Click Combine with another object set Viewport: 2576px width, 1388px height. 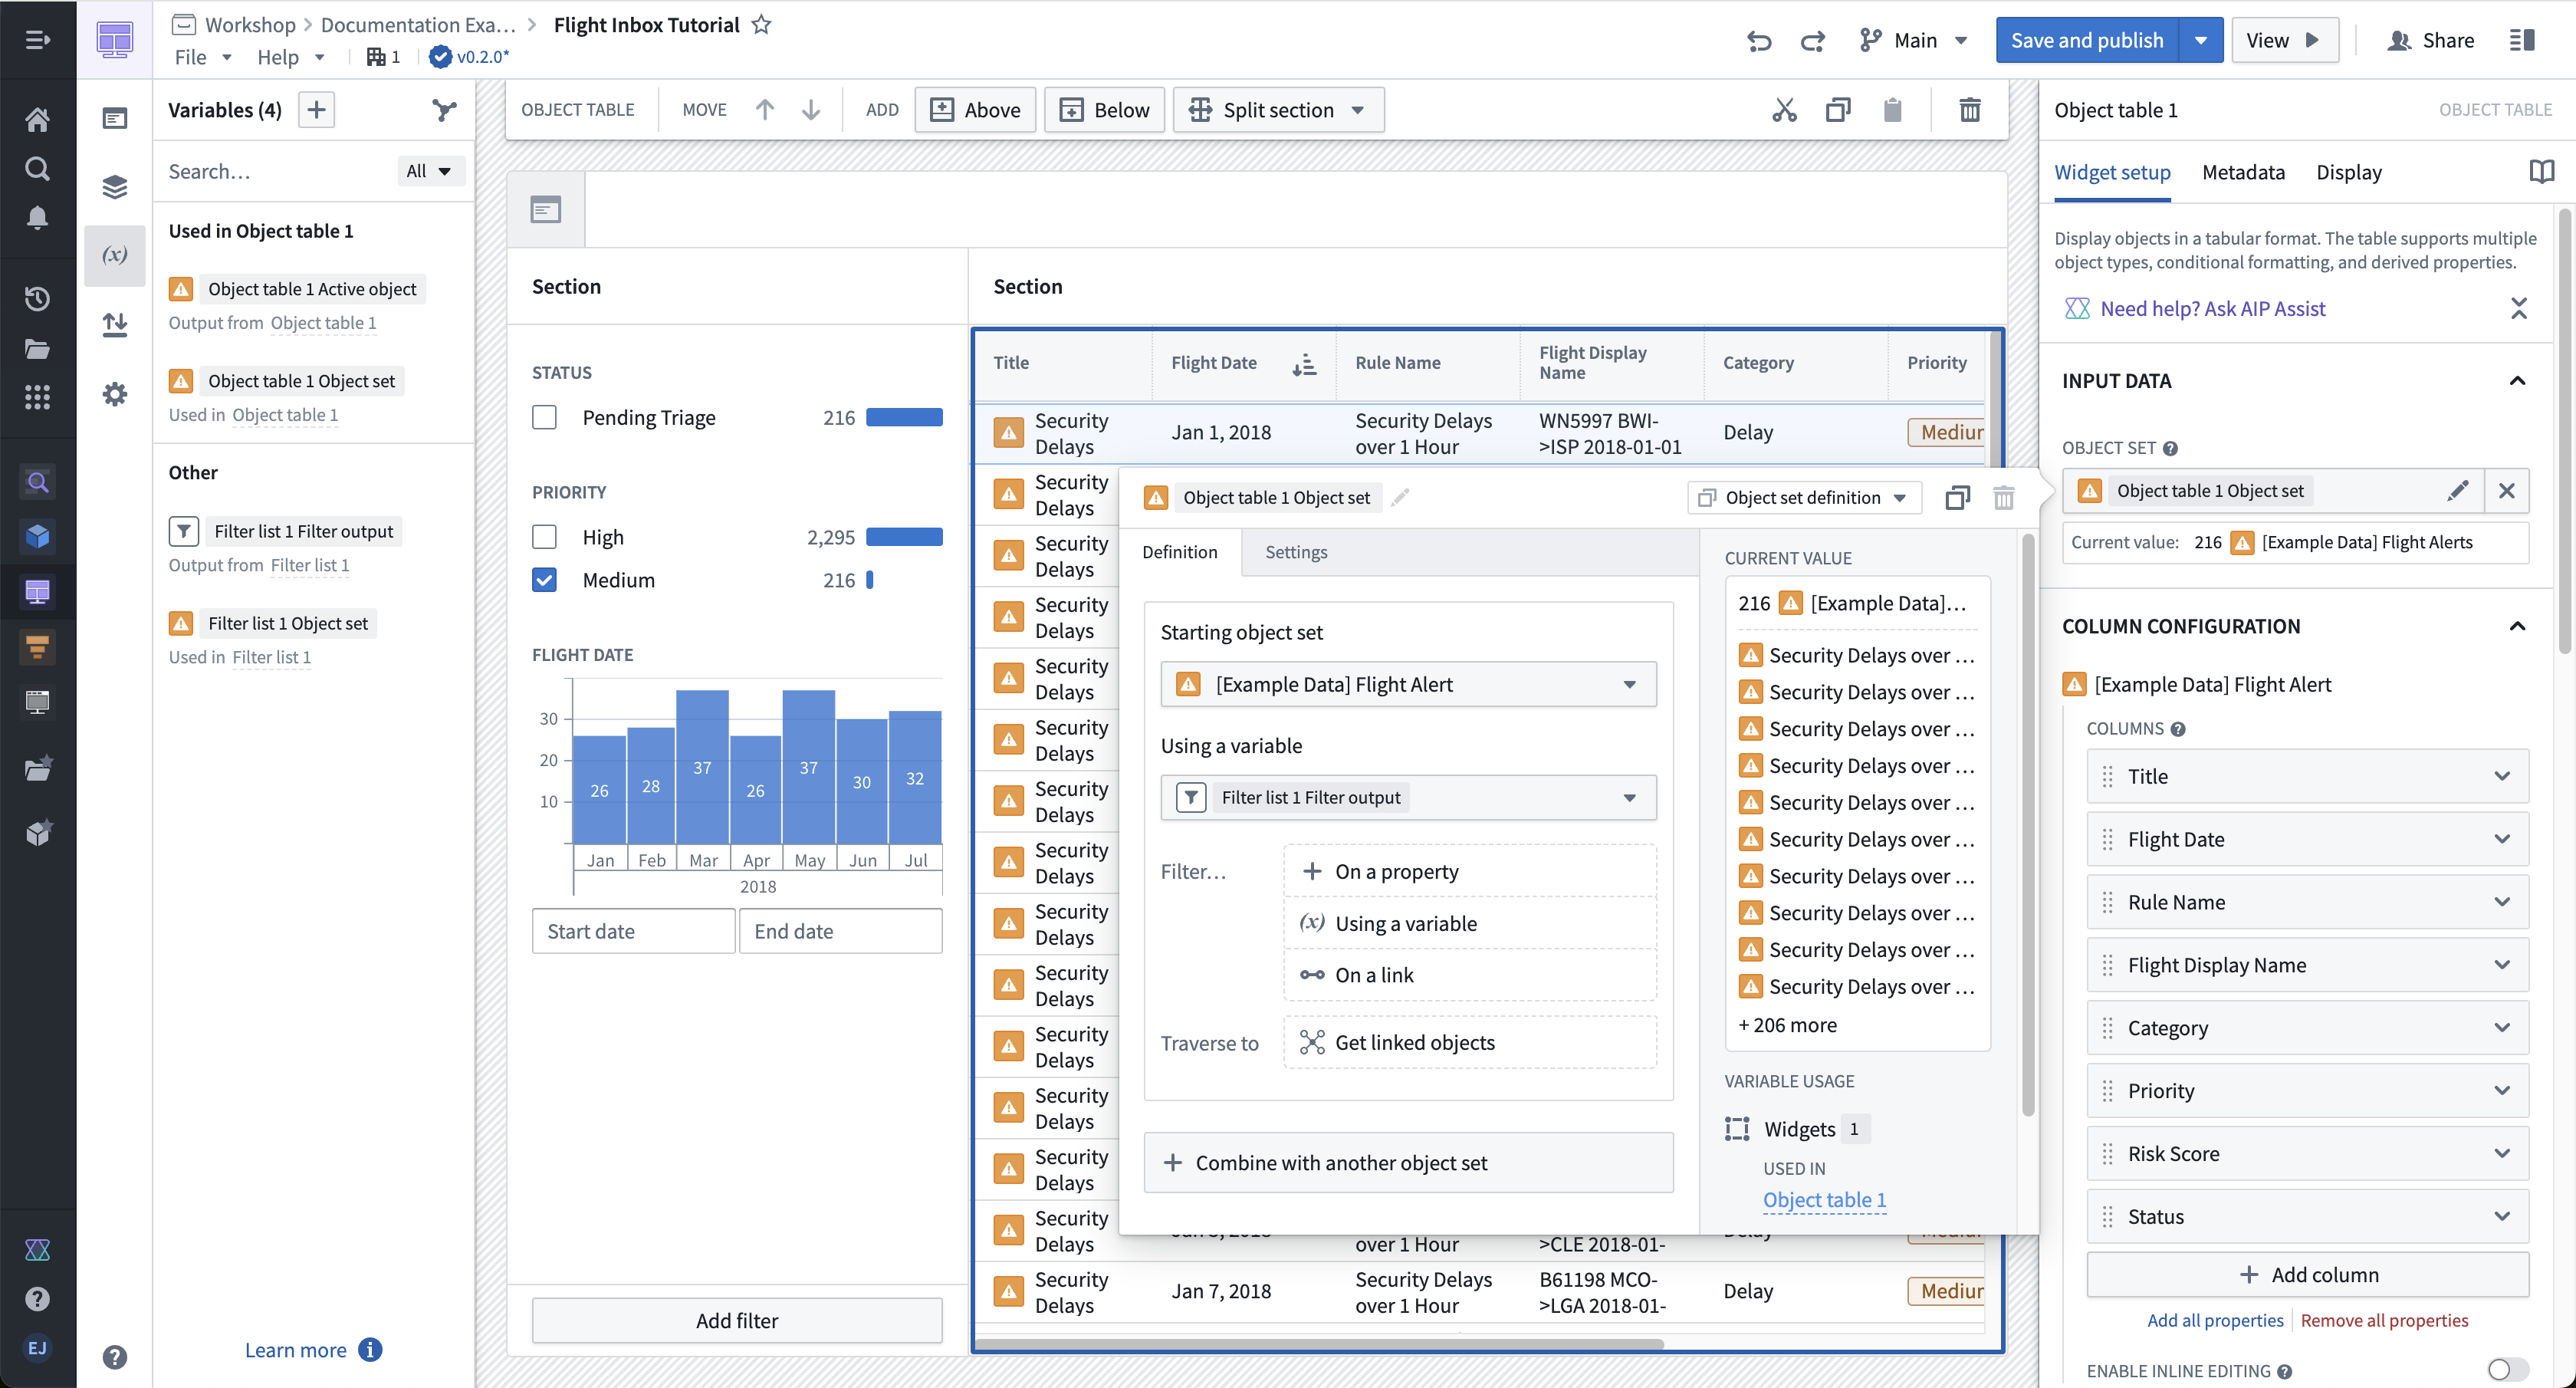(1408, 1163)
